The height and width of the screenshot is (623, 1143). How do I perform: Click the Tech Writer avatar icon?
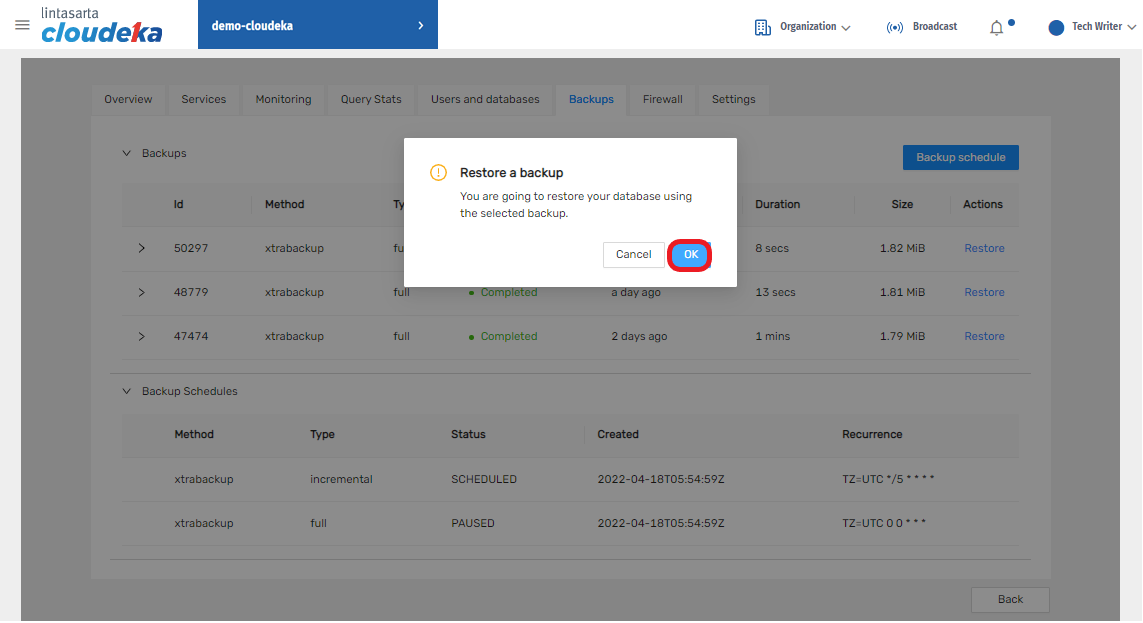(1056, 27)
